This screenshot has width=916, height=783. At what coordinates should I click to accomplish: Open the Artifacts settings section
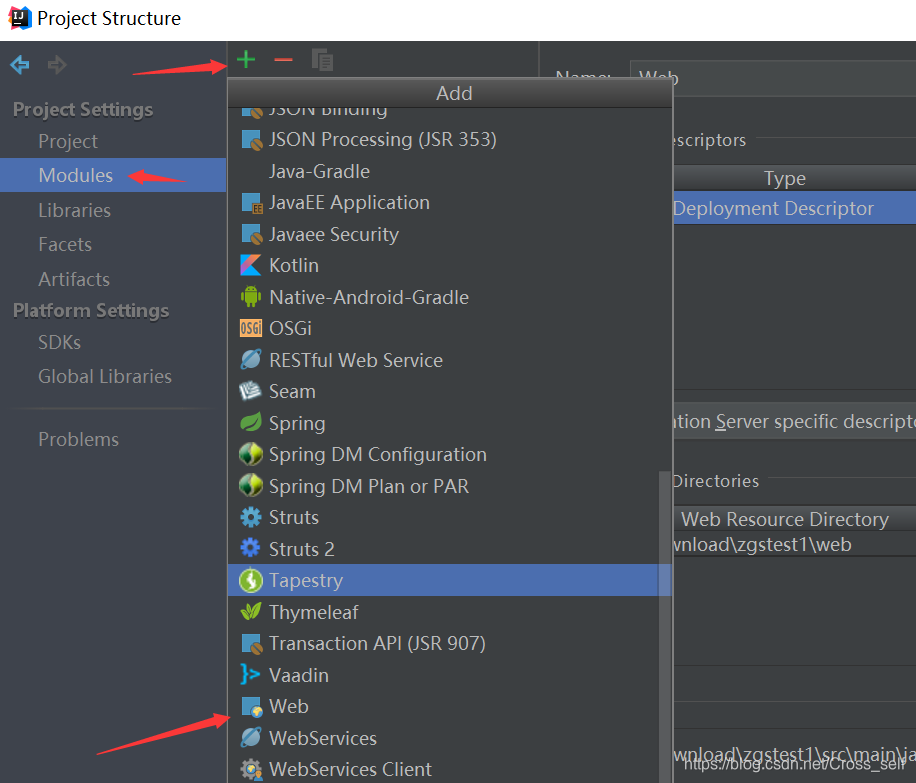(x=74, y=279)
